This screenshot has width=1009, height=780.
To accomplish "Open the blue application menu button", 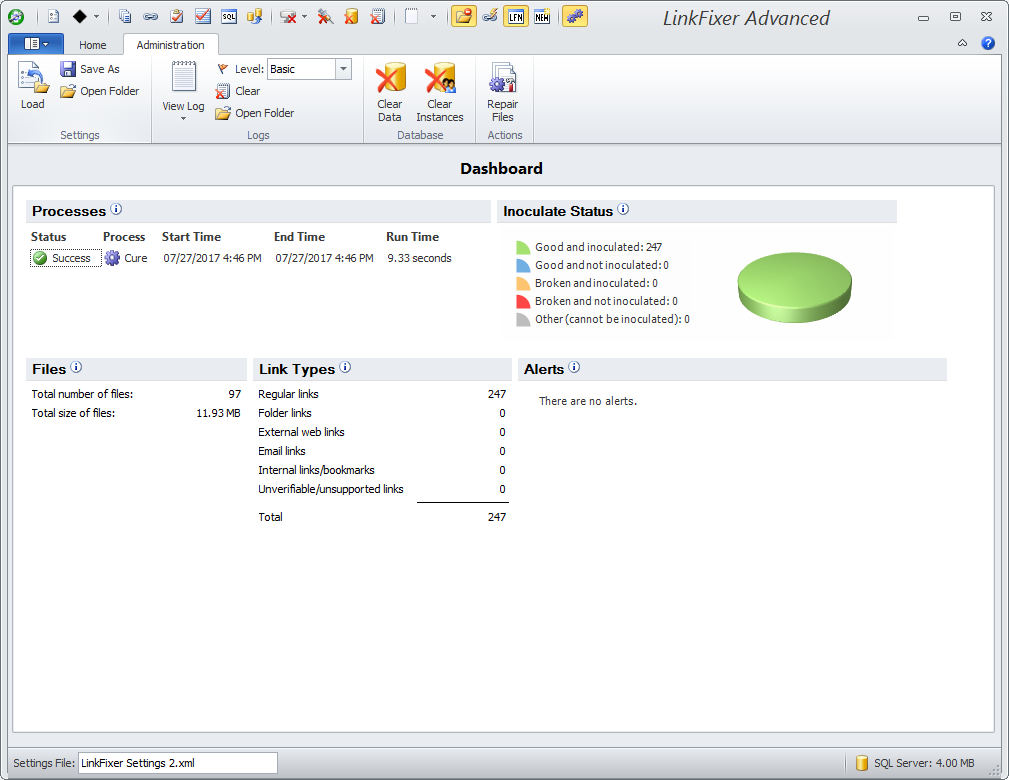I will click(36, 44).
